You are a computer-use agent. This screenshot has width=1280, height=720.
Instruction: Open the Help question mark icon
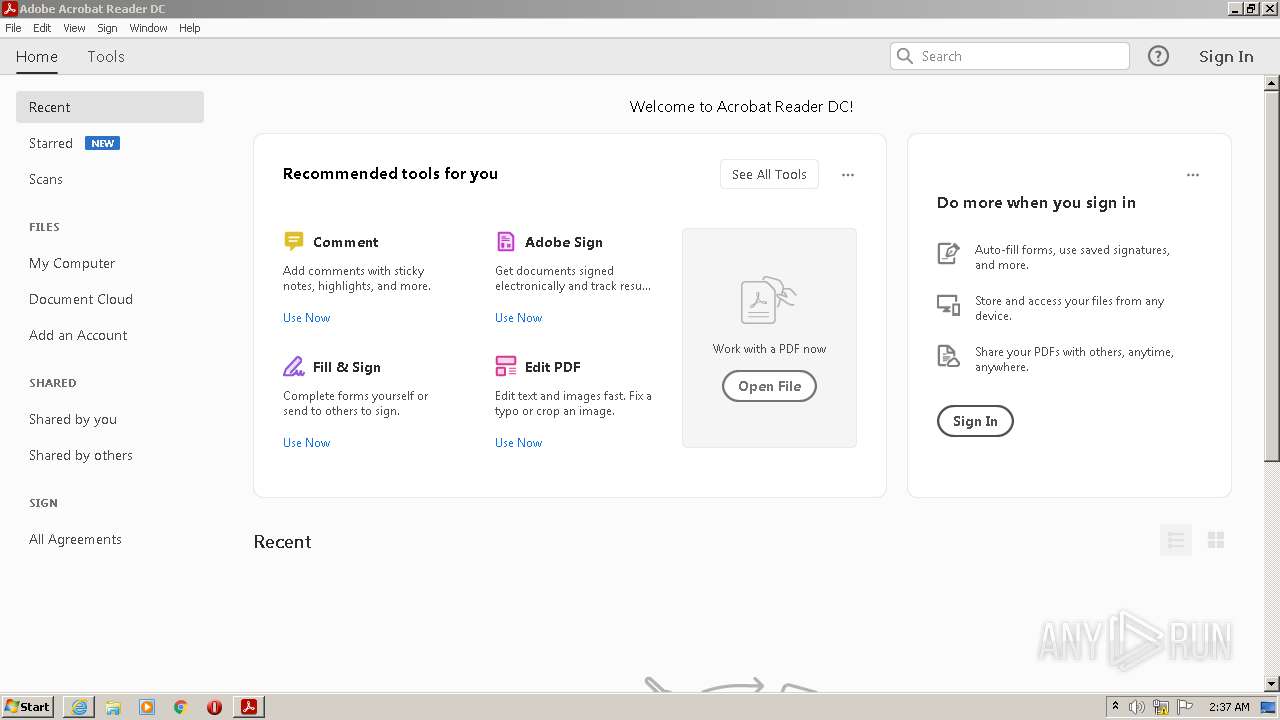[1158, 56]
